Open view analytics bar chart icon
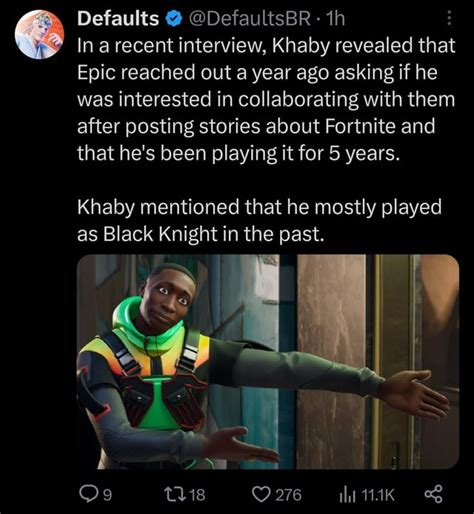Image resolution: width=474 pixels, height=514 pixels. (x=347, y=495)
